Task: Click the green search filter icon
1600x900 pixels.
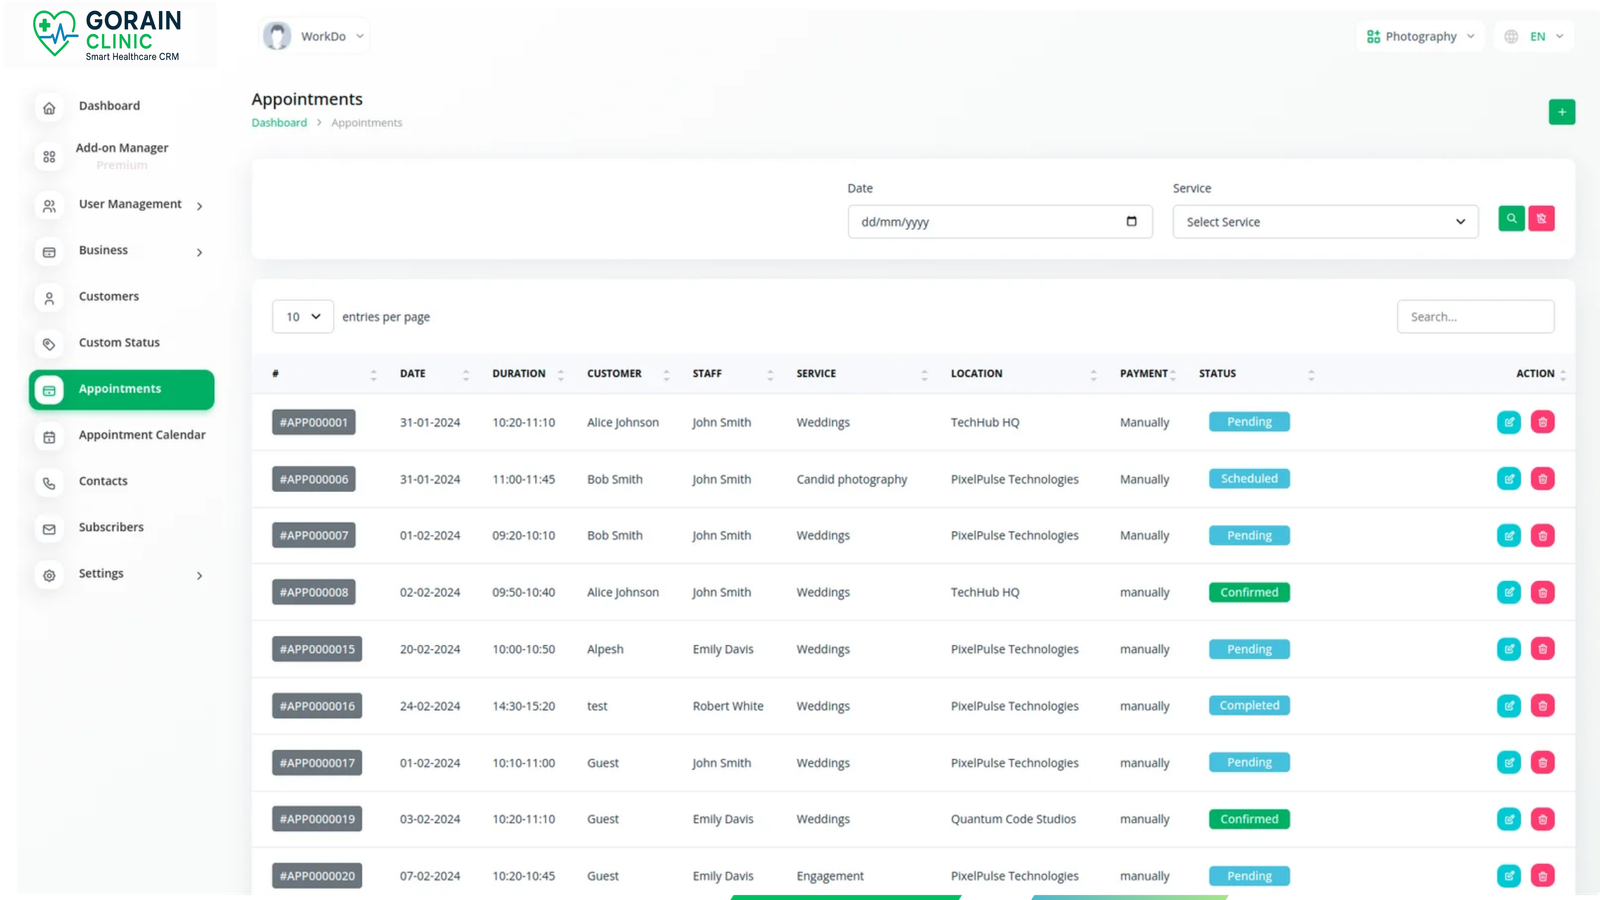Action: 1511,218
